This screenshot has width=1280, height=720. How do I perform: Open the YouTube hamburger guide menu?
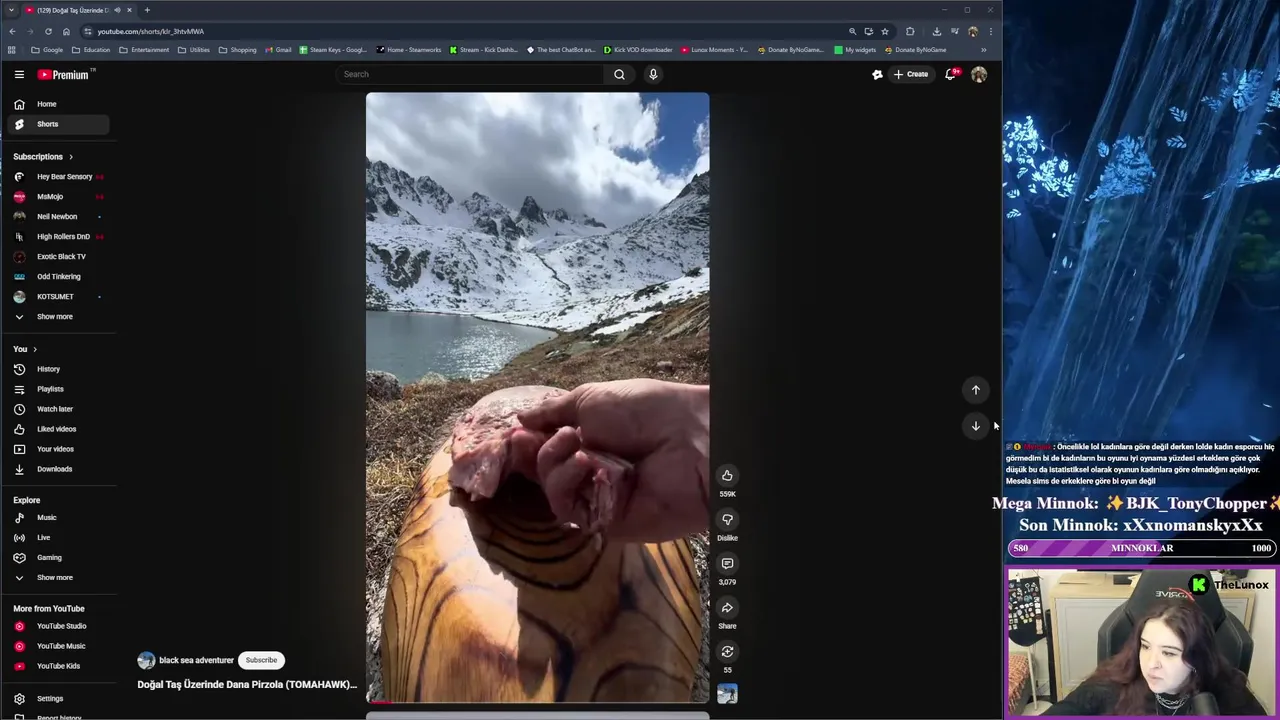pyautogui.click(x=19, y=74)
